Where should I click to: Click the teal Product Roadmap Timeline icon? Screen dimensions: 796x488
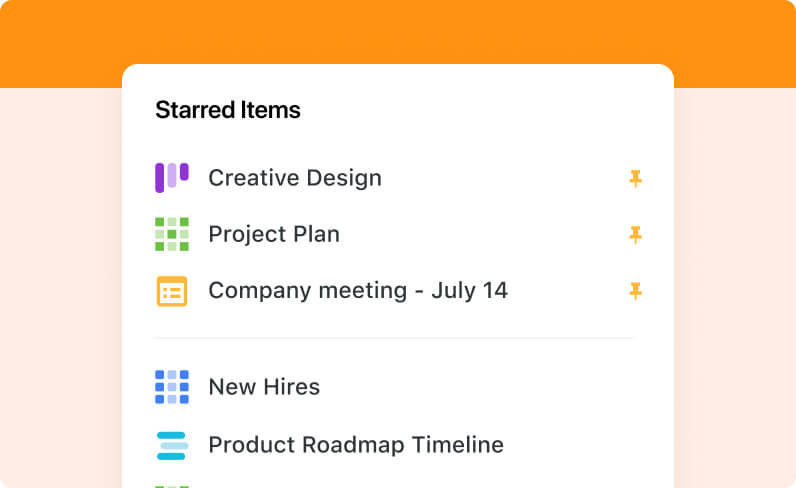coord(172,444)
